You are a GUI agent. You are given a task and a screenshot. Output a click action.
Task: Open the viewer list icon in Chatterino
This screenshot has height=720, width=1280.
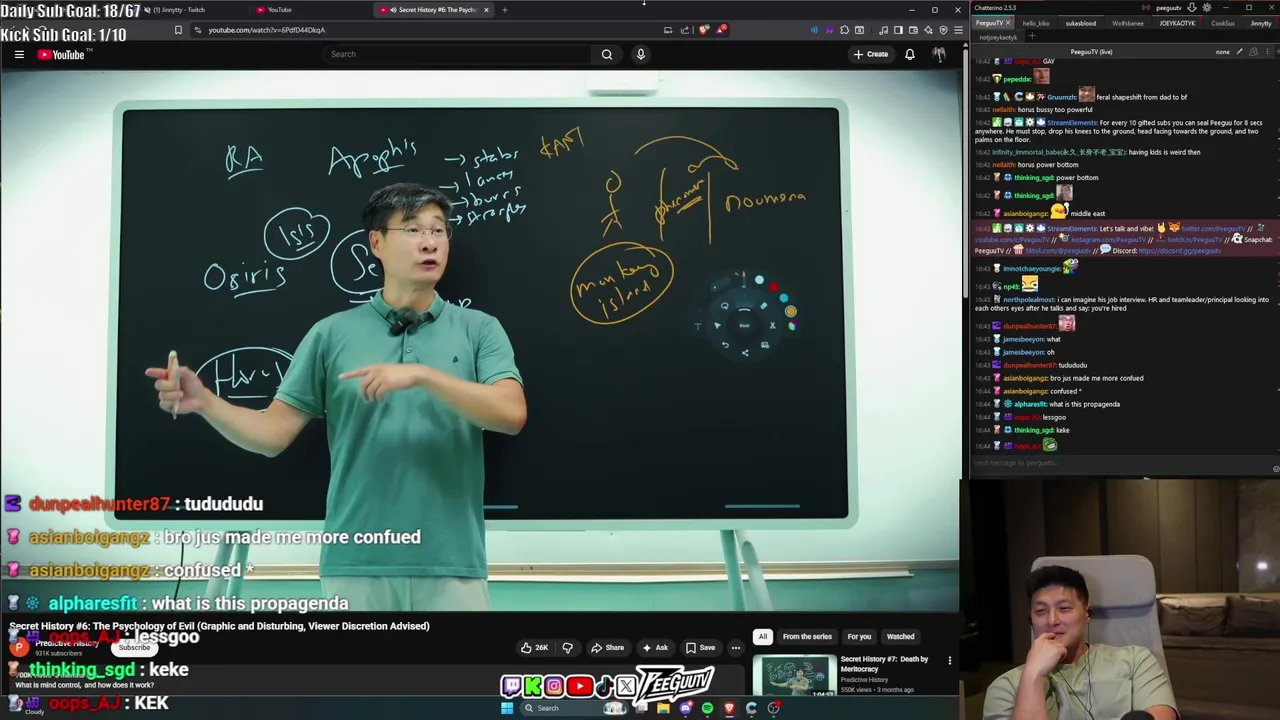coord(1254,52)
